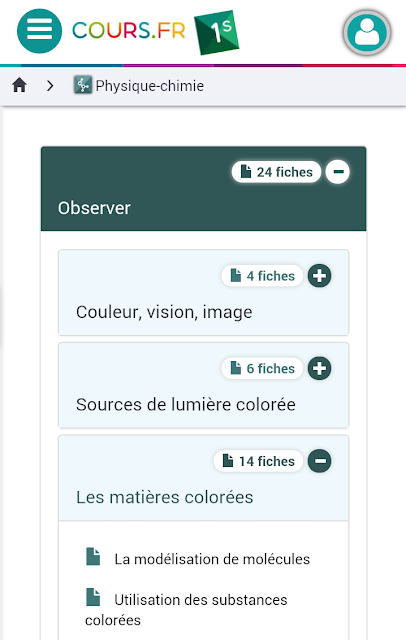
Task: Click the COURS.FR logo
Action: click(129, 31)
